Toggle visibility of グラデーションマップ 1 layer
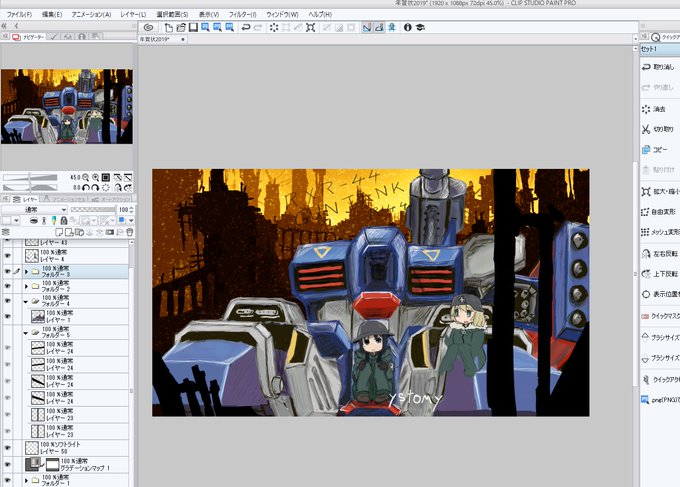Screen dimensions: 680x487 7,464
